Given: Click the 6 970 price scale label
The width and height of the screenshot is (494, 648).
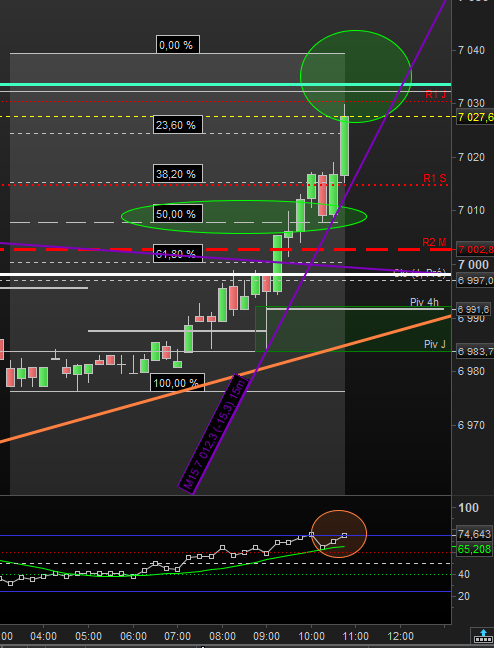Looking at the screenshot, I should tap(471, 425).
